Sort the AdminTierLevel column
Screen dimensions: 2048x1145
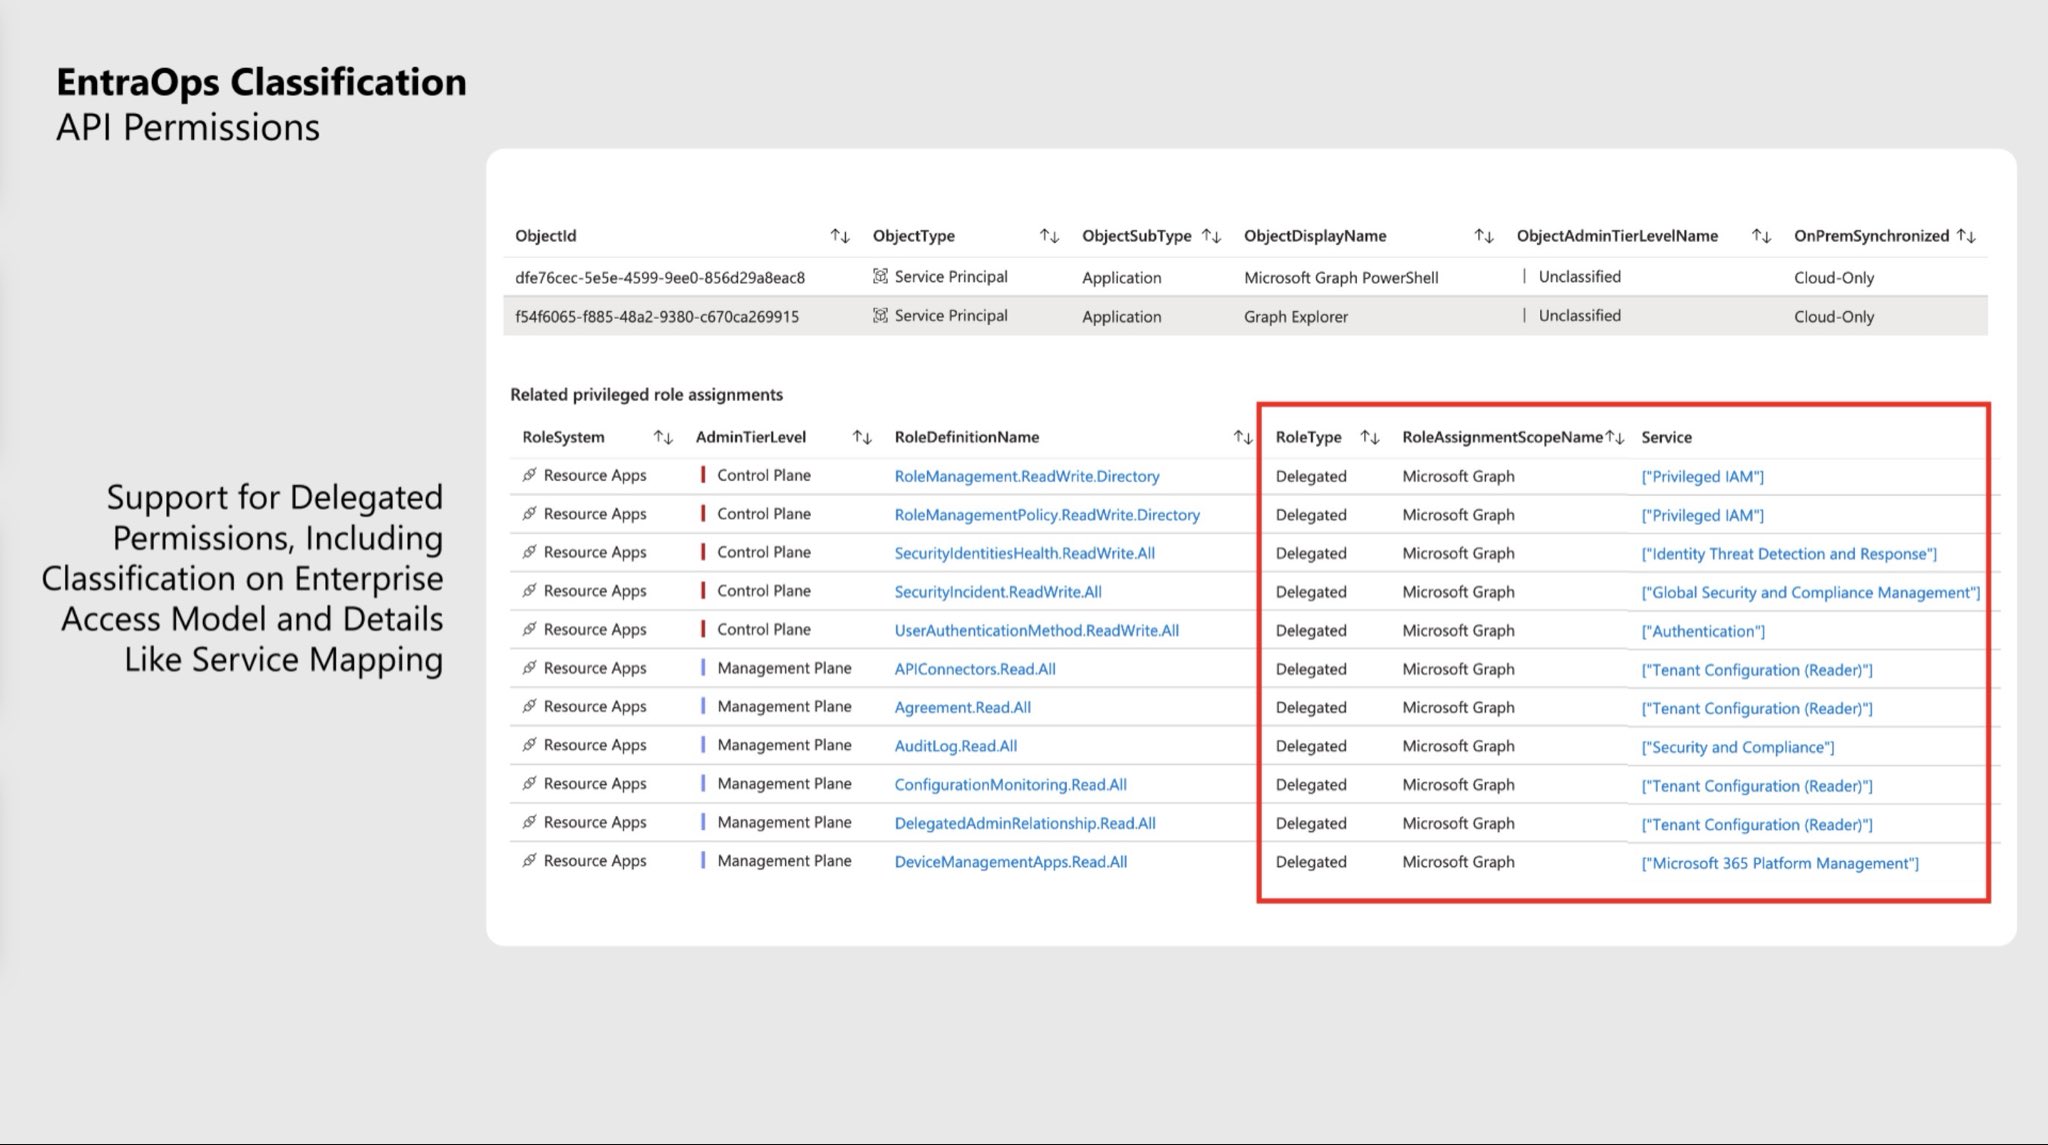click(x=862, y=437)
